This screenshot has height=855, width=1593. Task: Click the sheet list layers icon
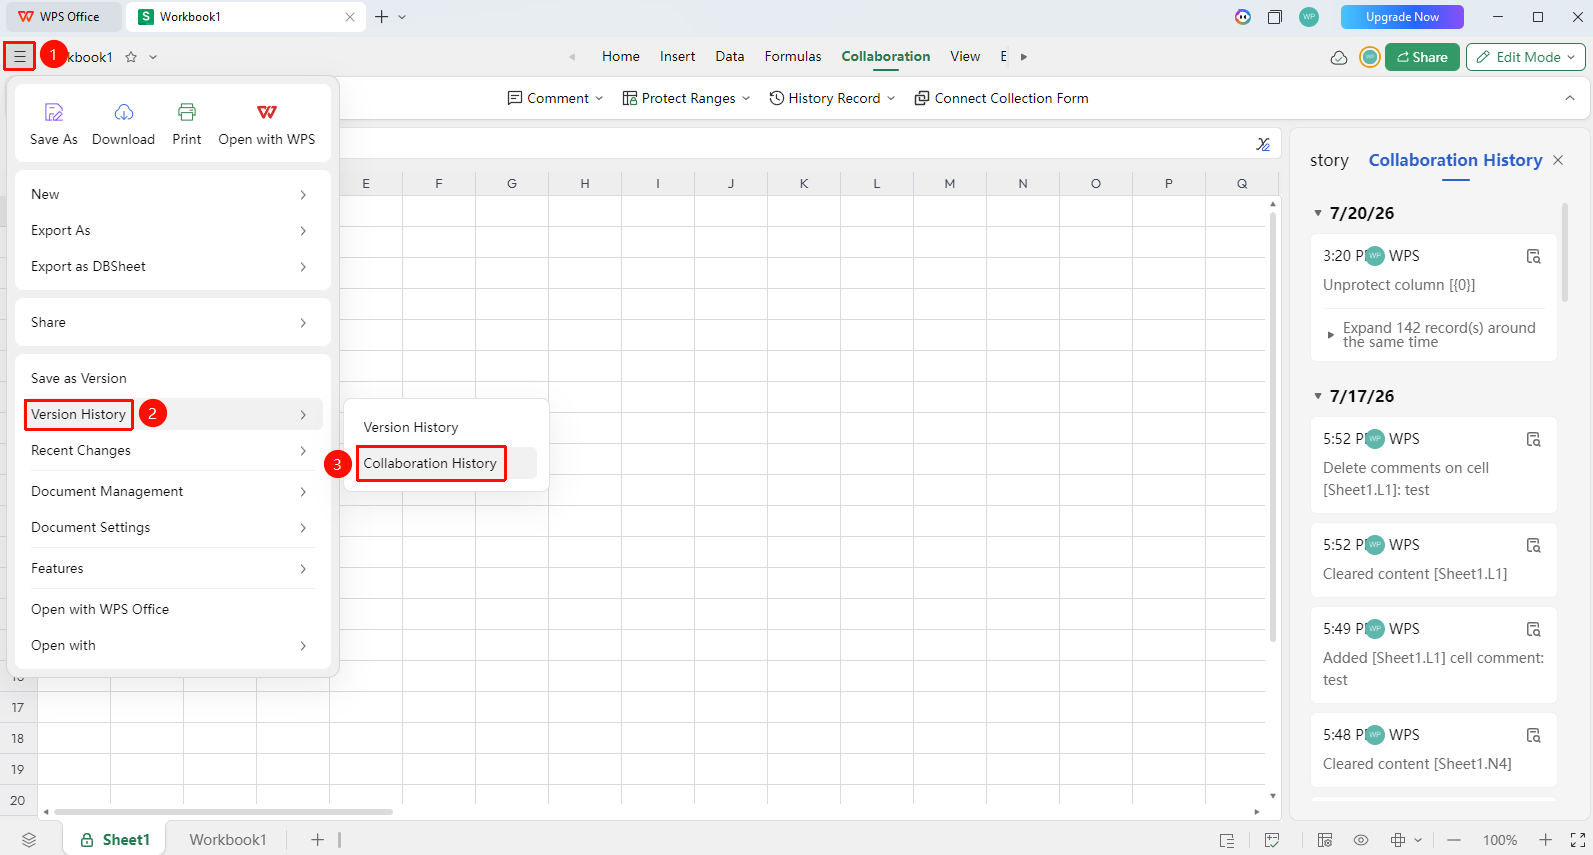tap(29, 840)
